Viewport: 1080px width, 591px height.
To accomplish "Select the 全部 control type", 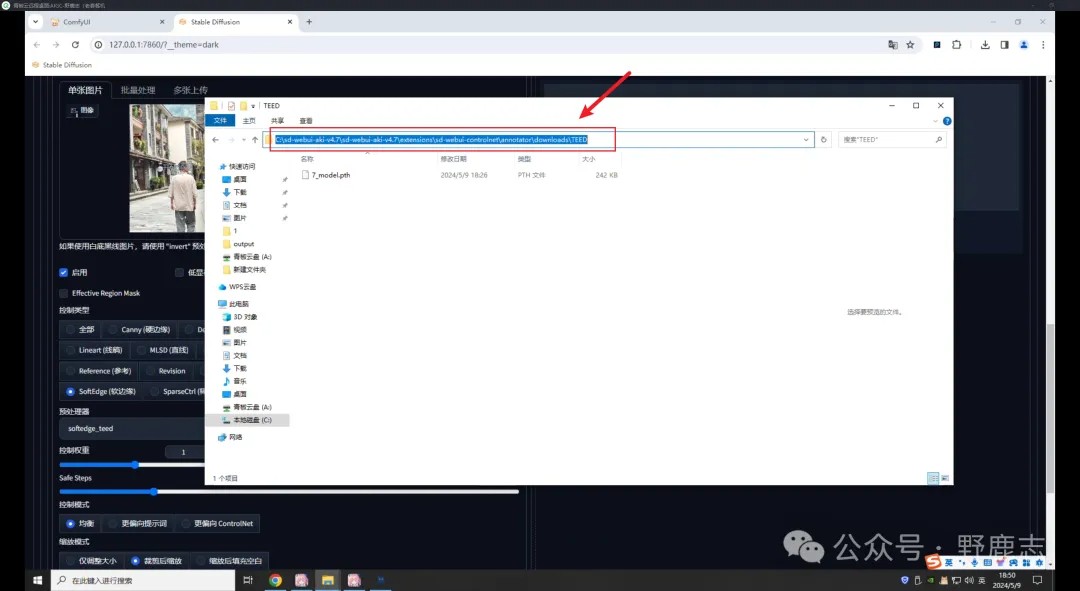I will [79, 330].
